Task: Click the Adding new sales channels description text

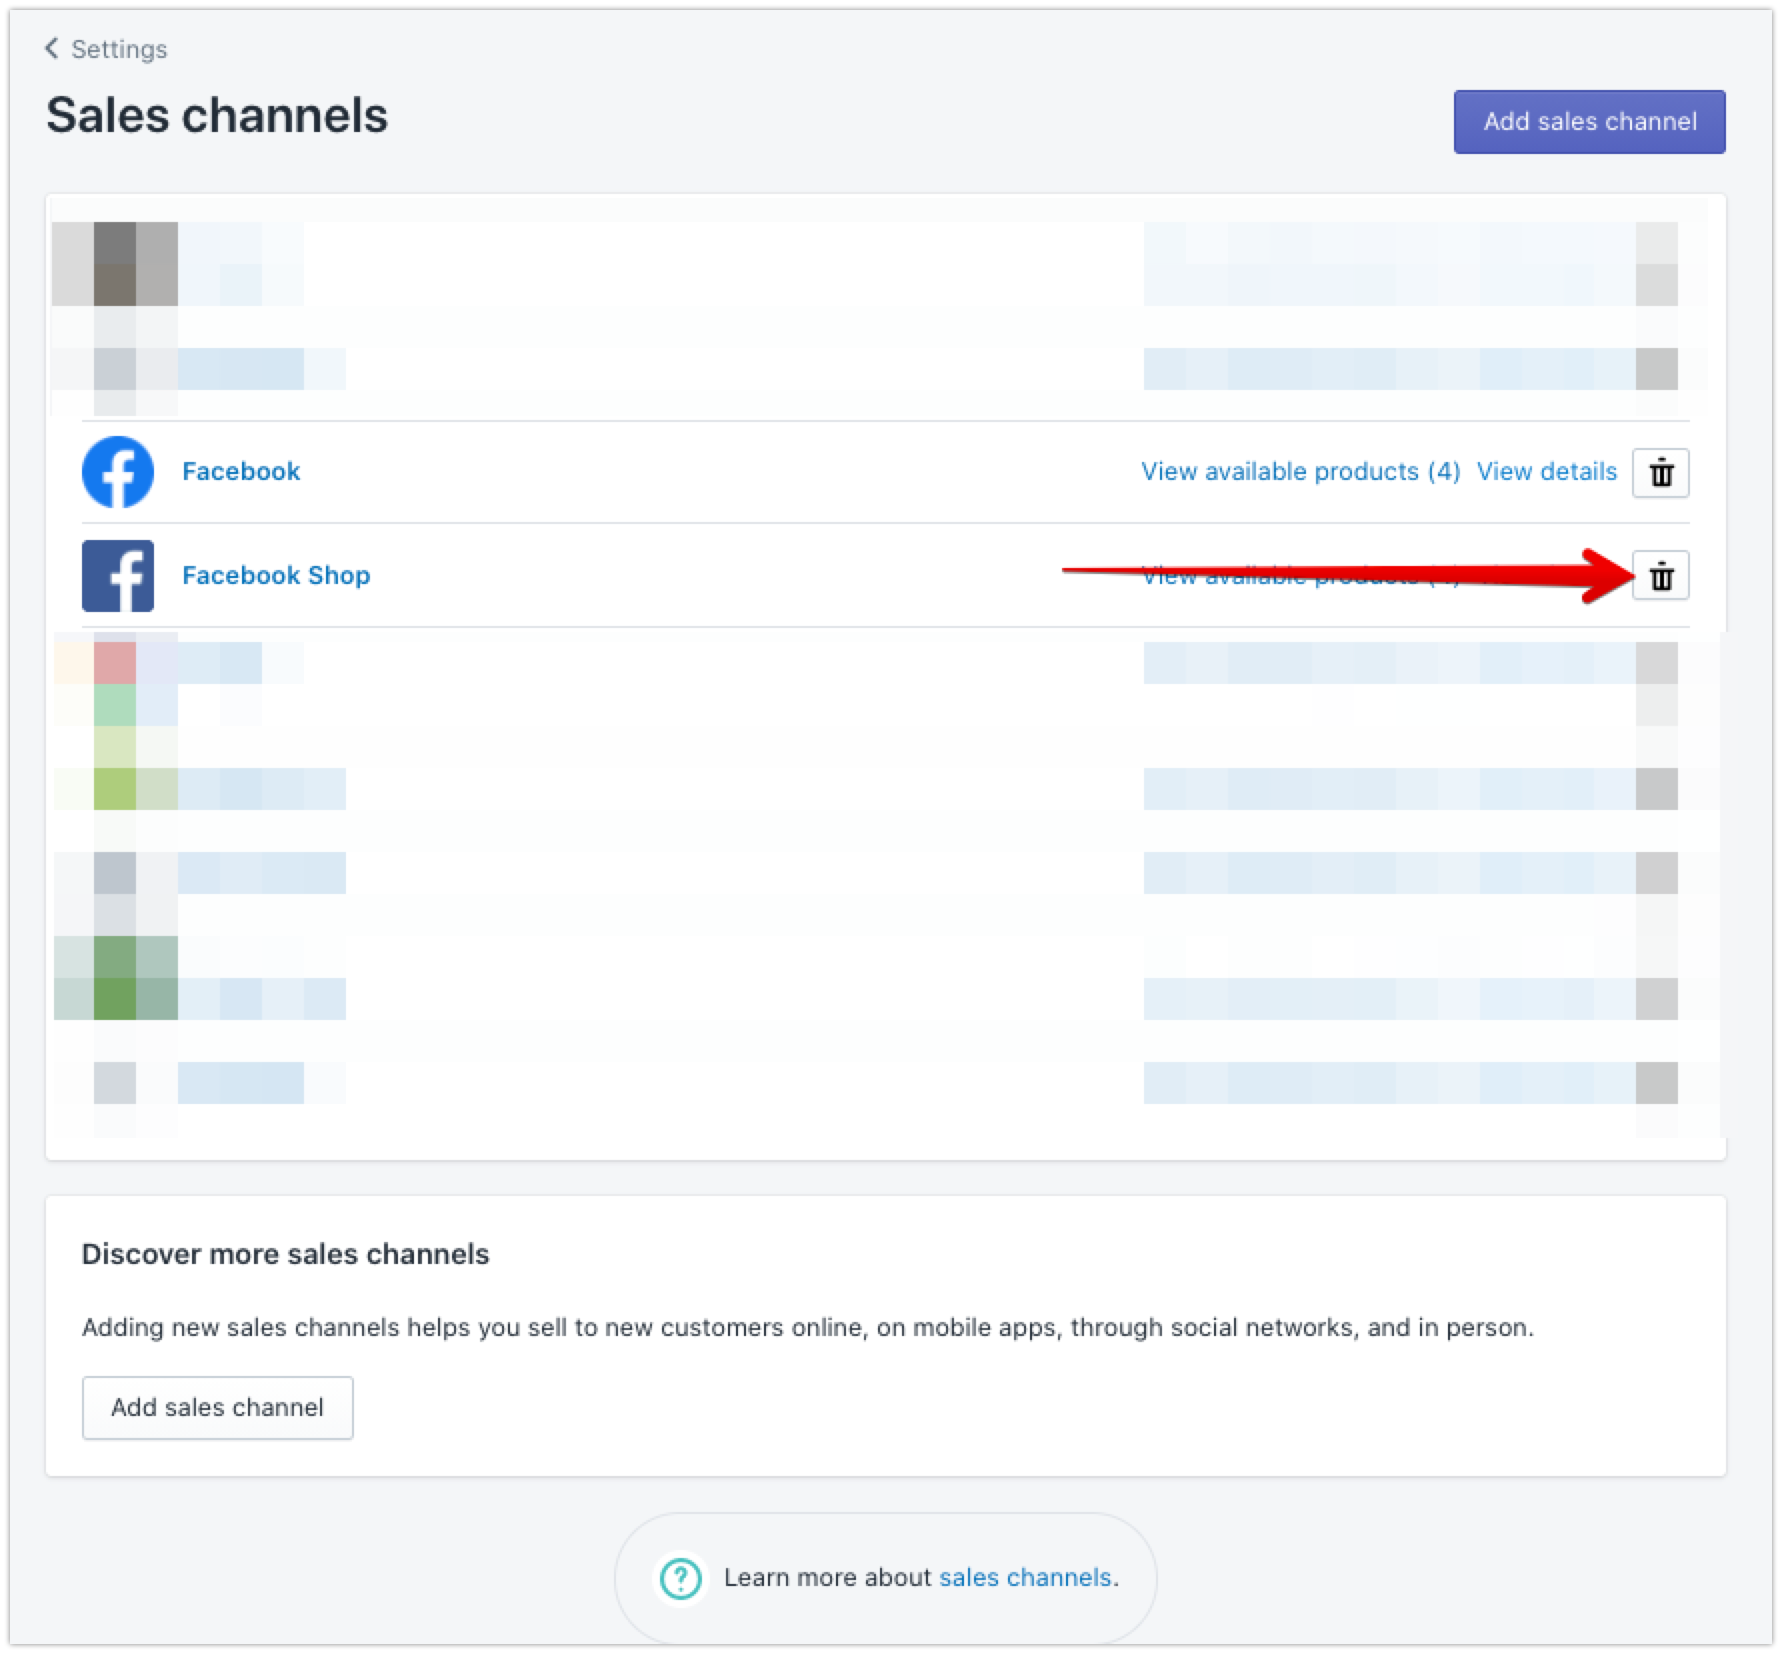Action: pos(807,1328)
